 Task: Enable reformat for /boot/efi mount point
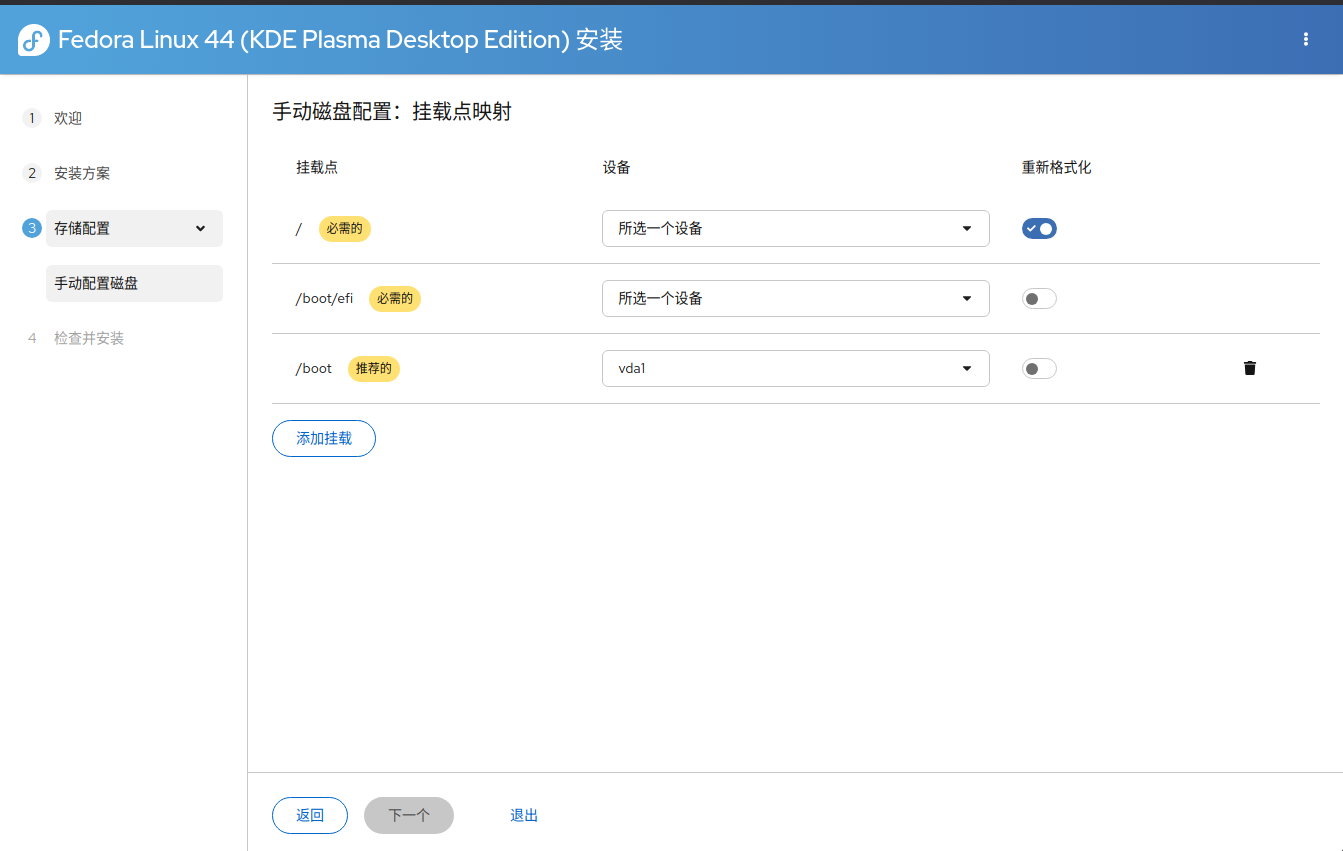tap(1039, 299)
